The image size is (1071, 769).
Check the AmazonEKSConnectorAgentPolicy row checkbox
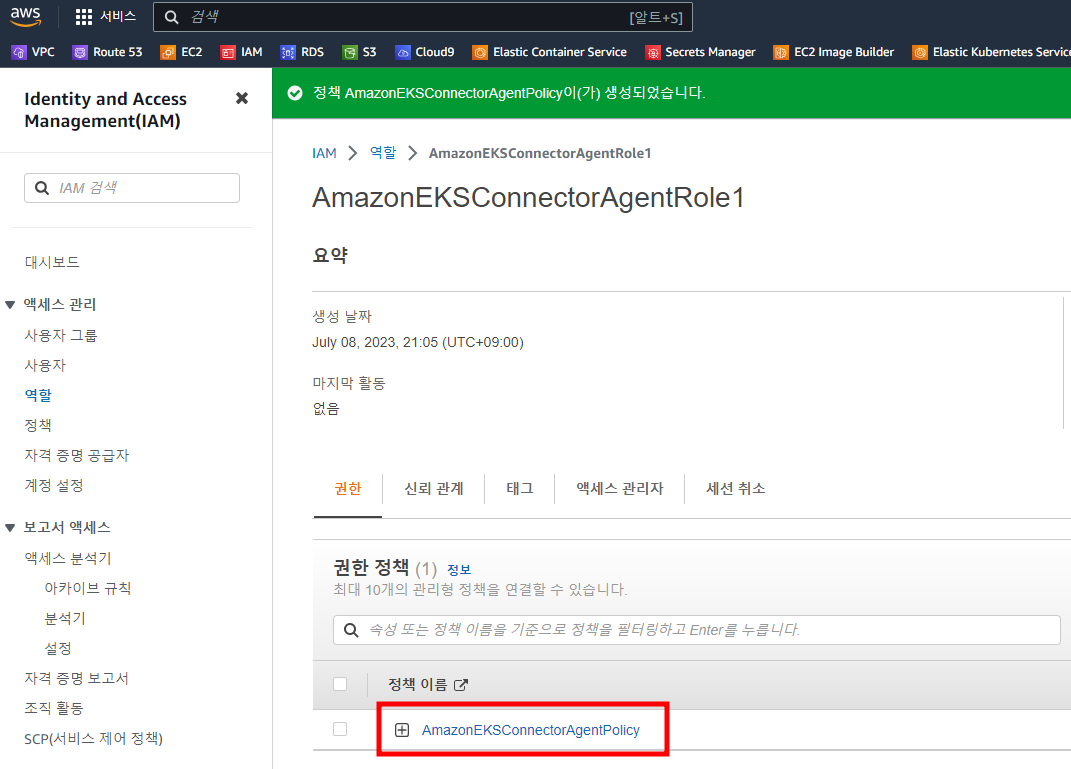coord(340,729)
